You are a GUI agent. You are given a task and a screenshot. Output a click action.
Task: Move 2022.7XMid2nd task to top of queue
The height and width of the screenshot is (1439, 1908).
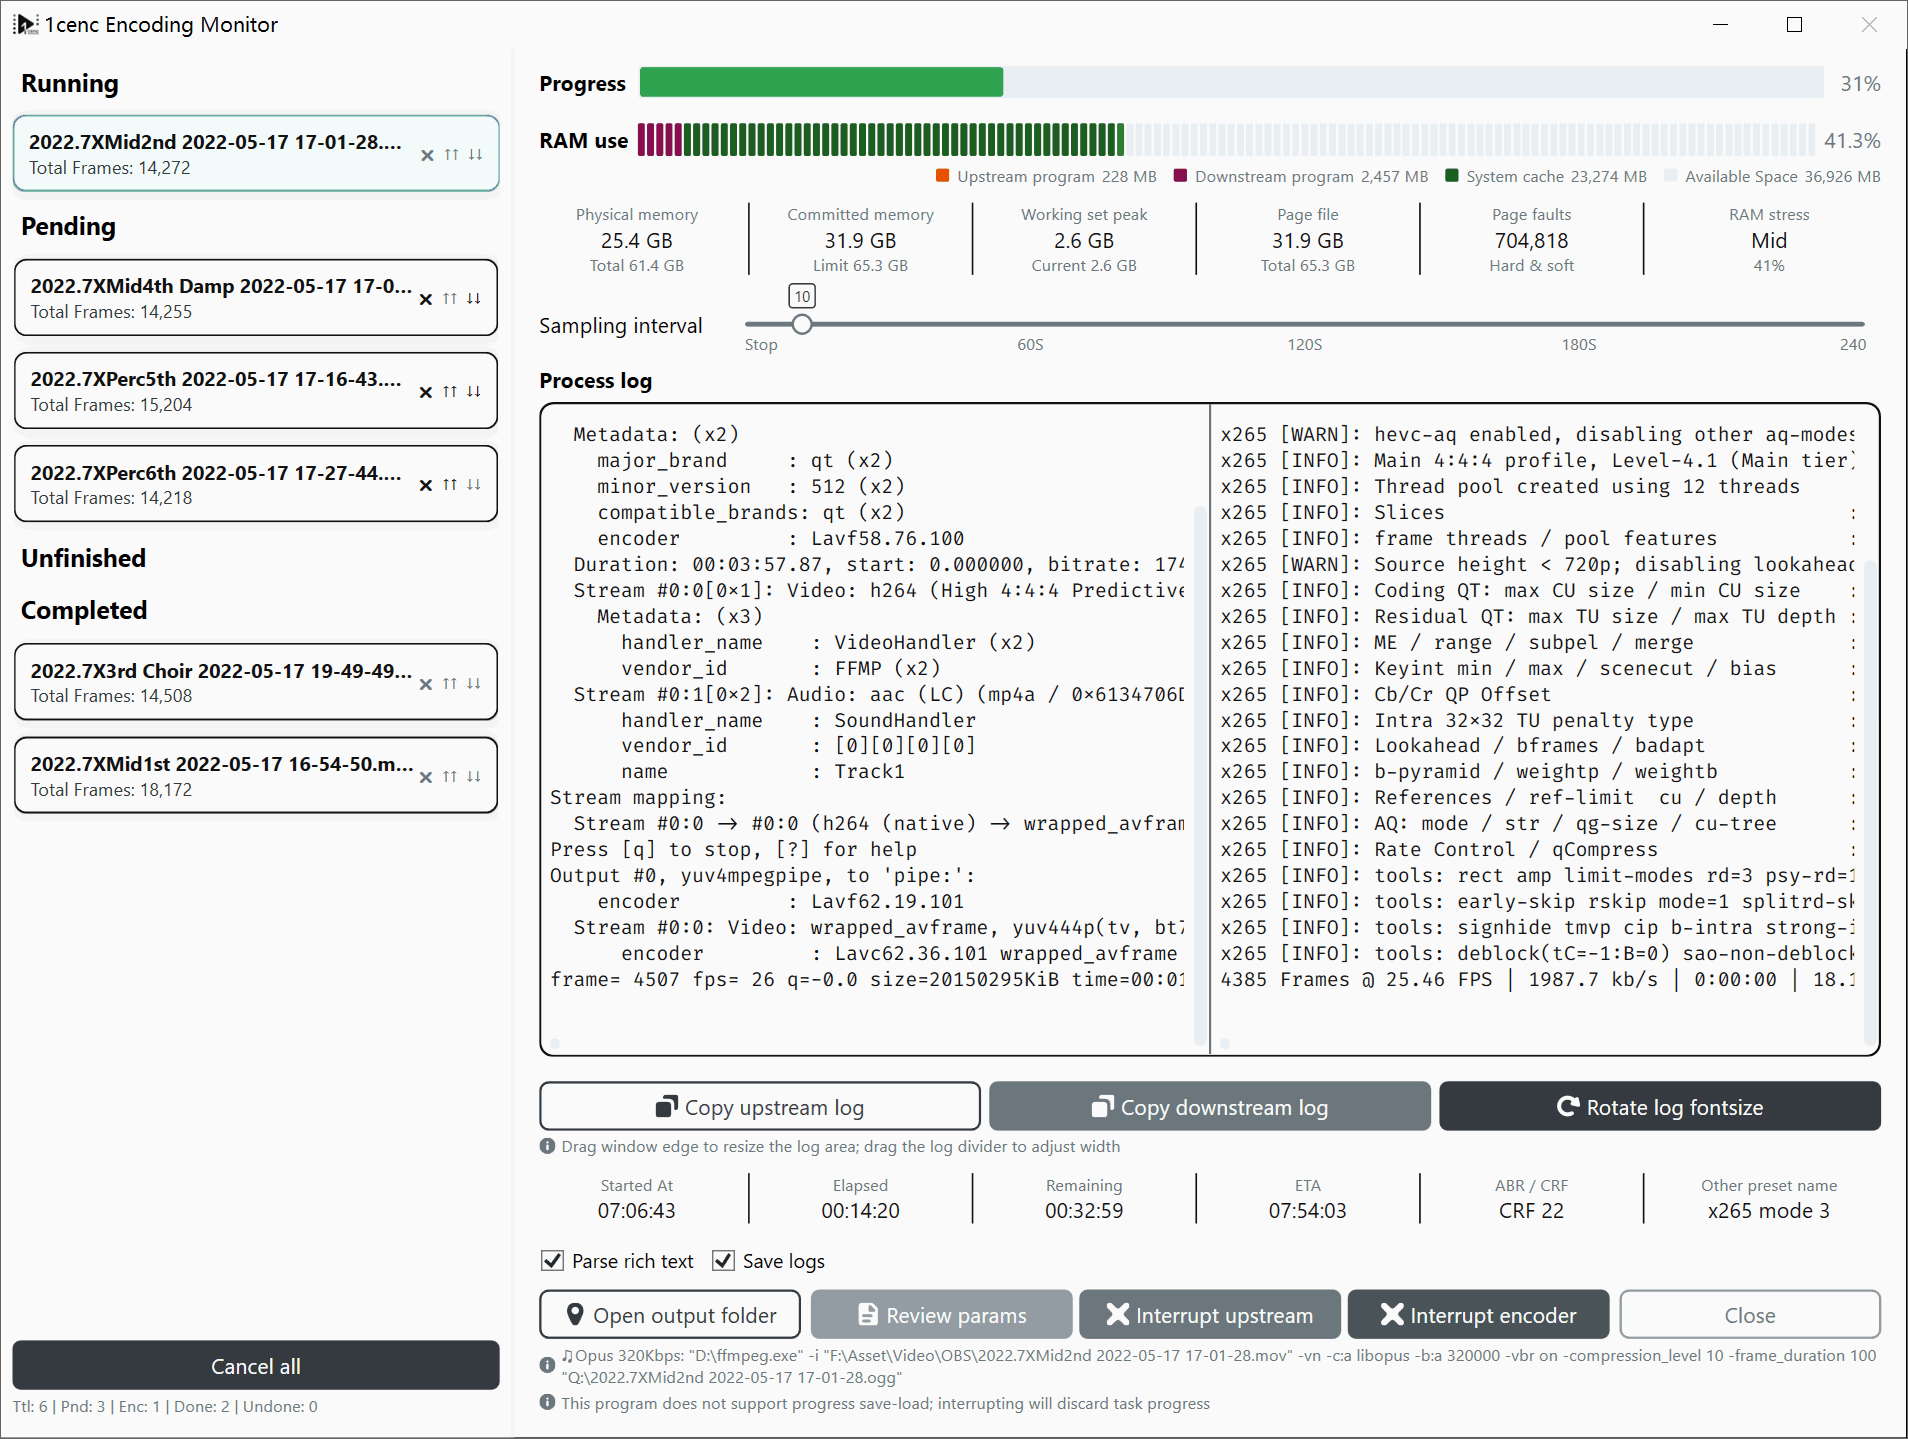pyautogui.click(x=452, y=155)
